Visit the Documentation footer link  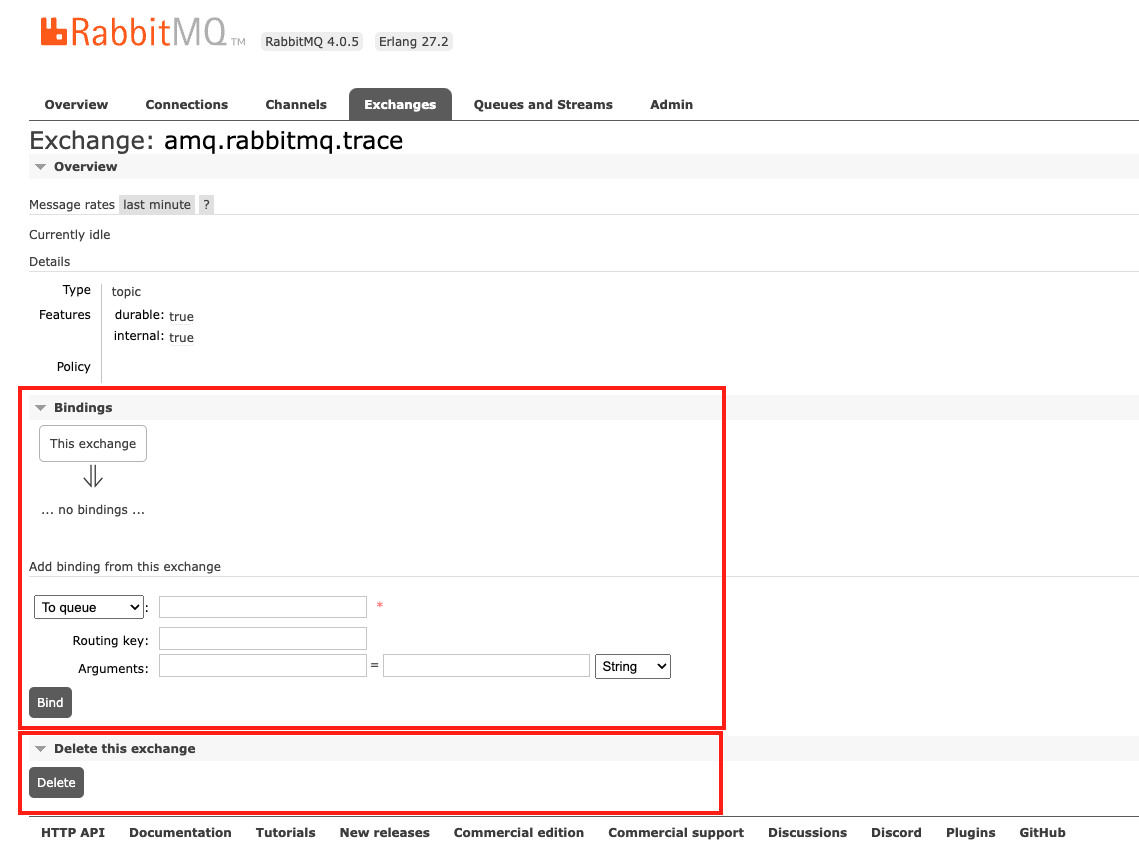coord(180,832)
